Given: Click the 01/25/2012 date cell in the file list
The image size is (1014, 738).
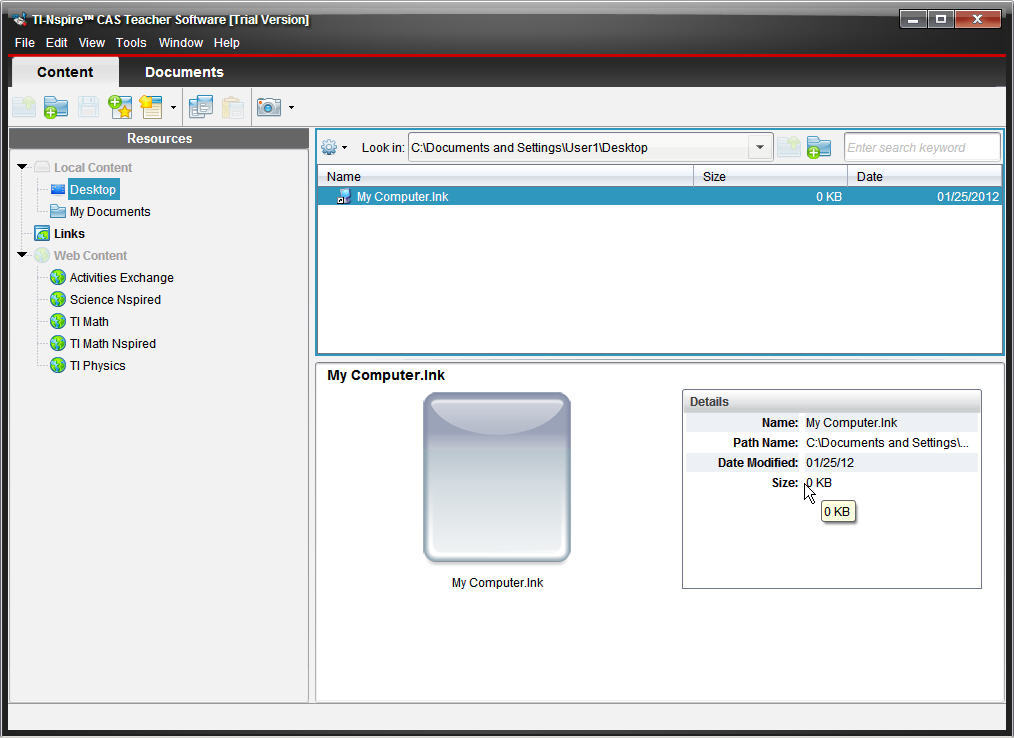Looking at the screenshot, I should pyautogui.click(x=967, y=197).
